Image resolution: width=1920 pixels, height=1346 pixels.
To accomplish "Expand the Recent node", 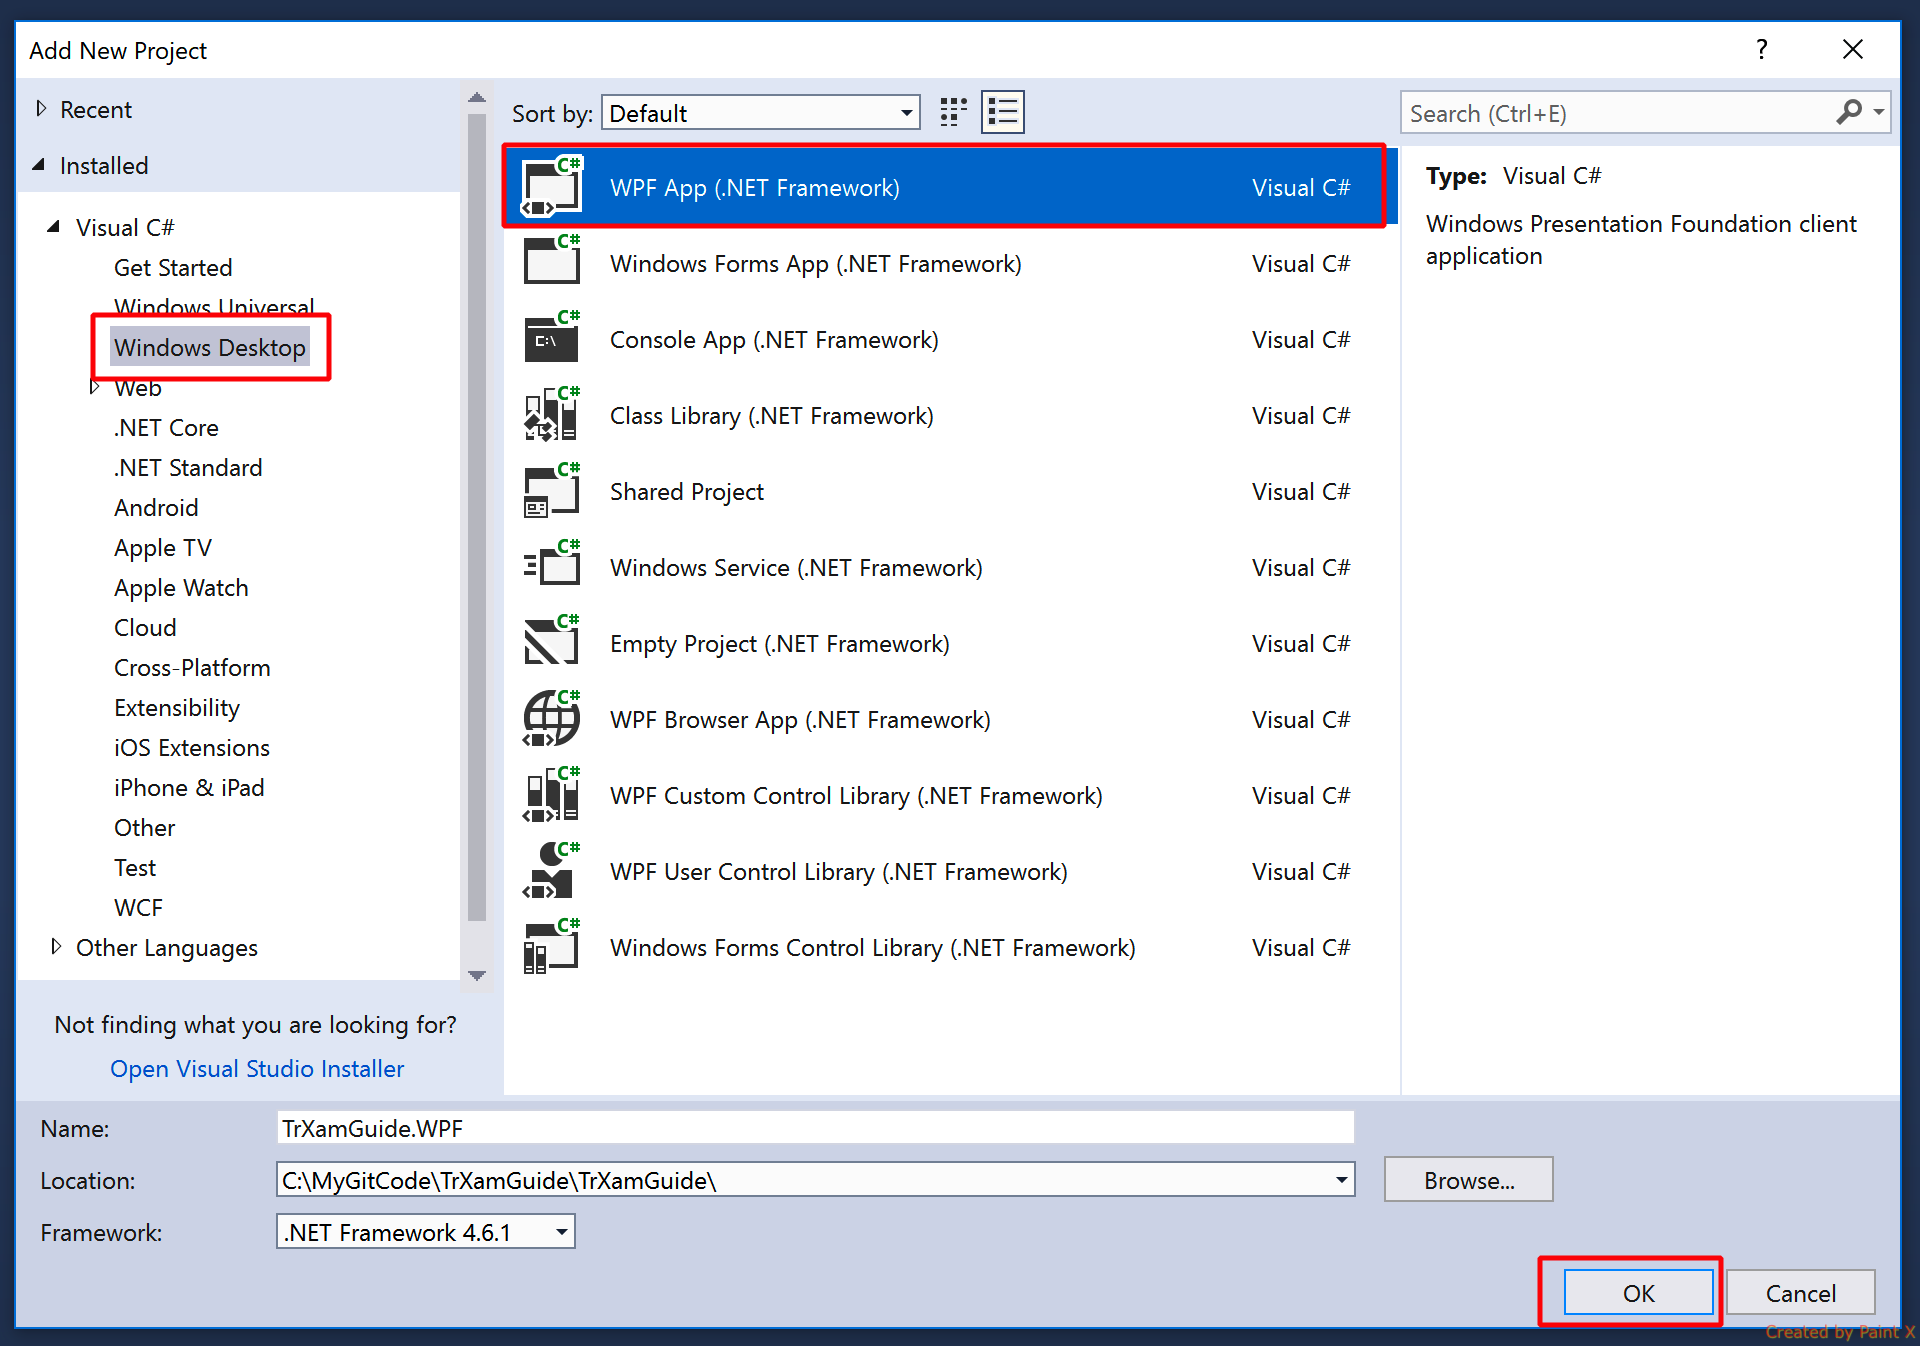I will 41,108.
